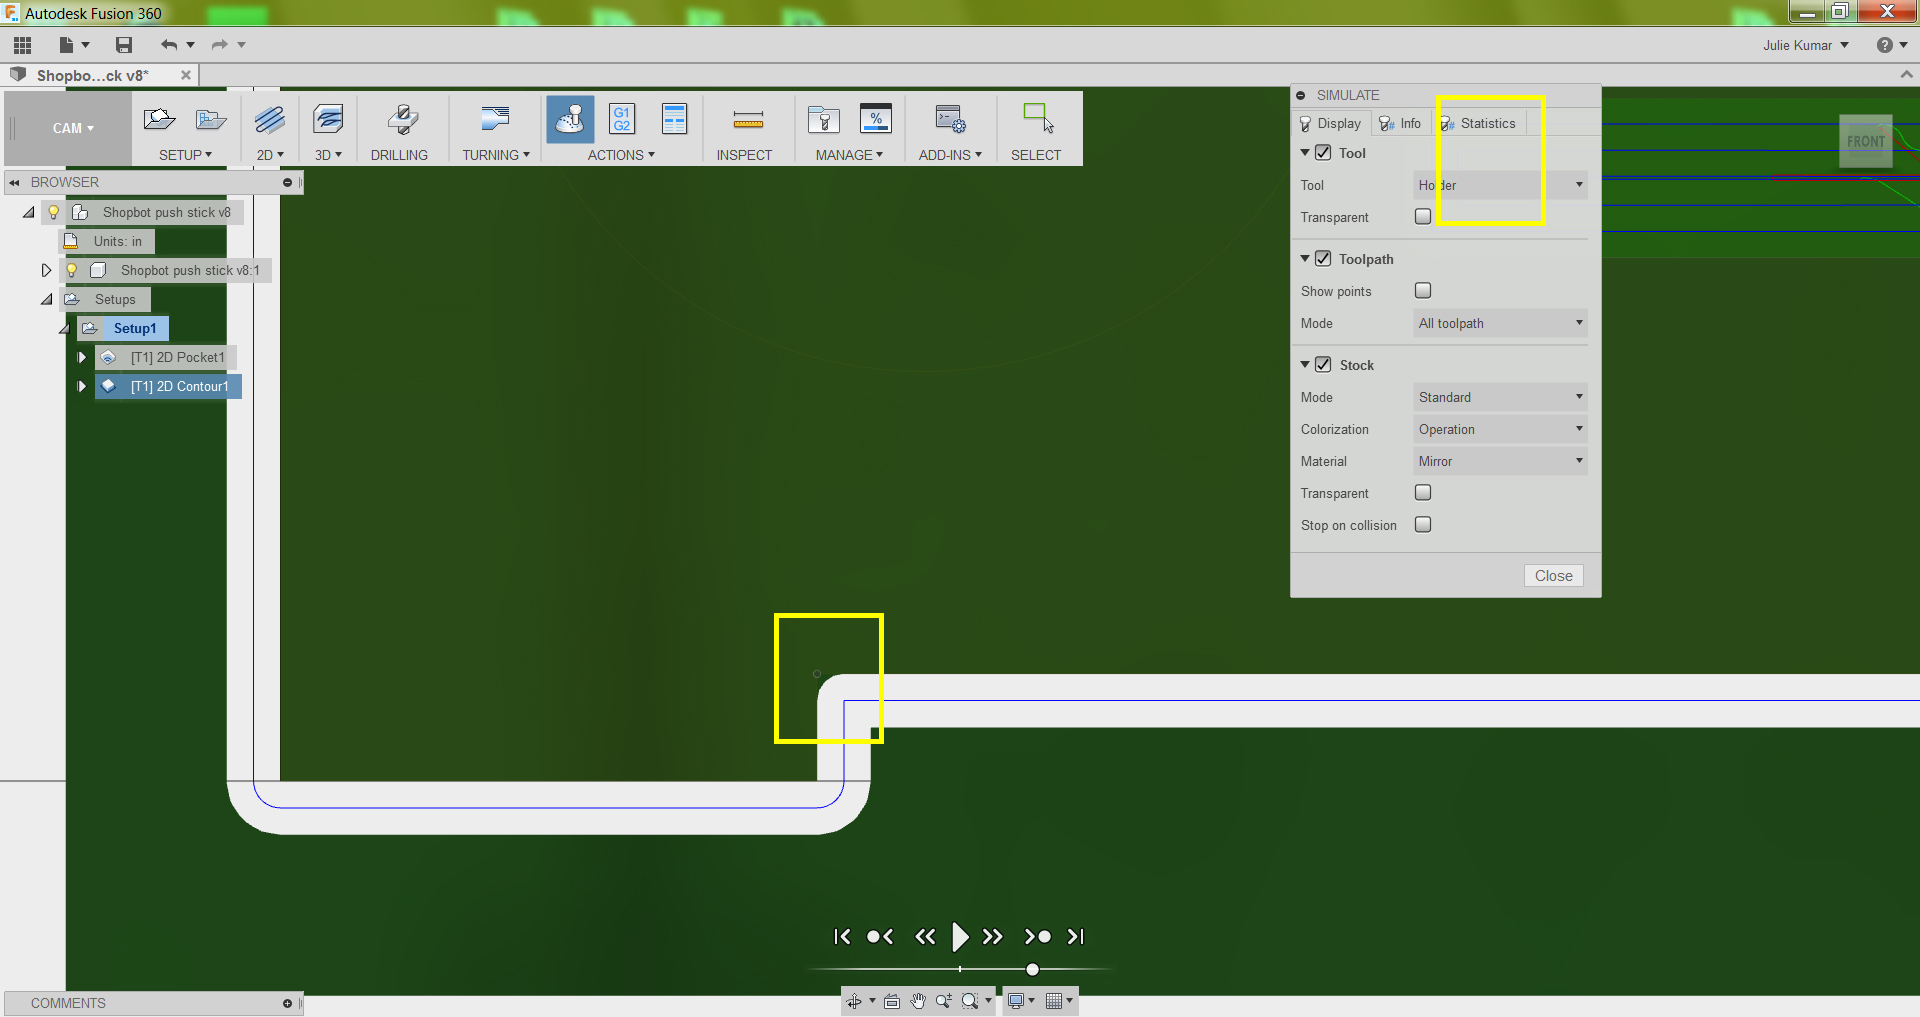
Task: Switch to the Display tab
Action: point(1330,123)
